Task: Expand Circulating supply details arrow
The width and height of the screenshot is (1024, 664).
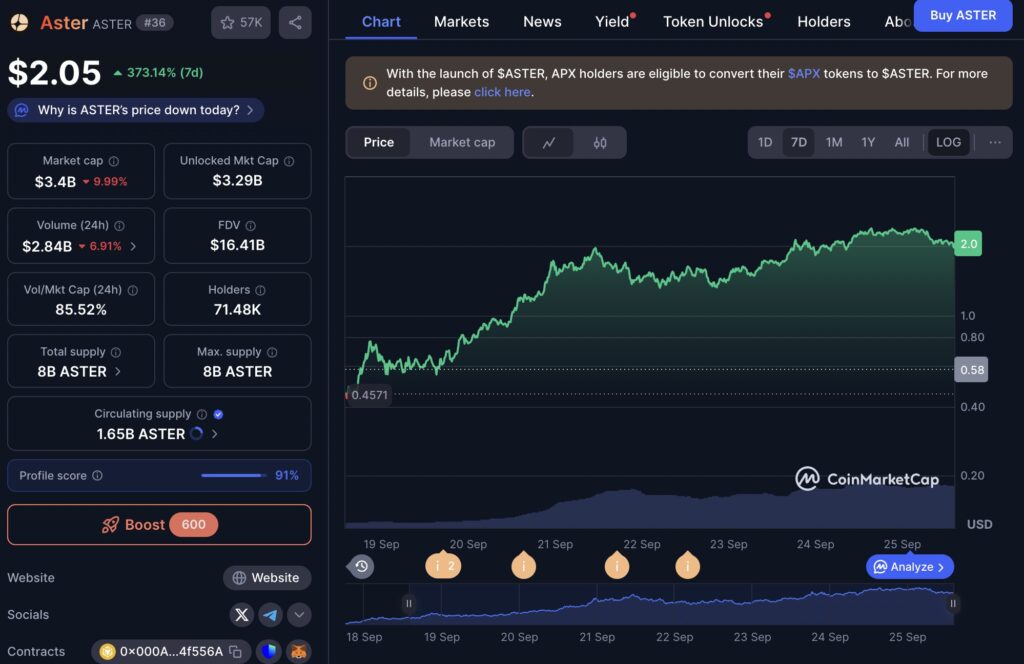Action: (215, 434)
